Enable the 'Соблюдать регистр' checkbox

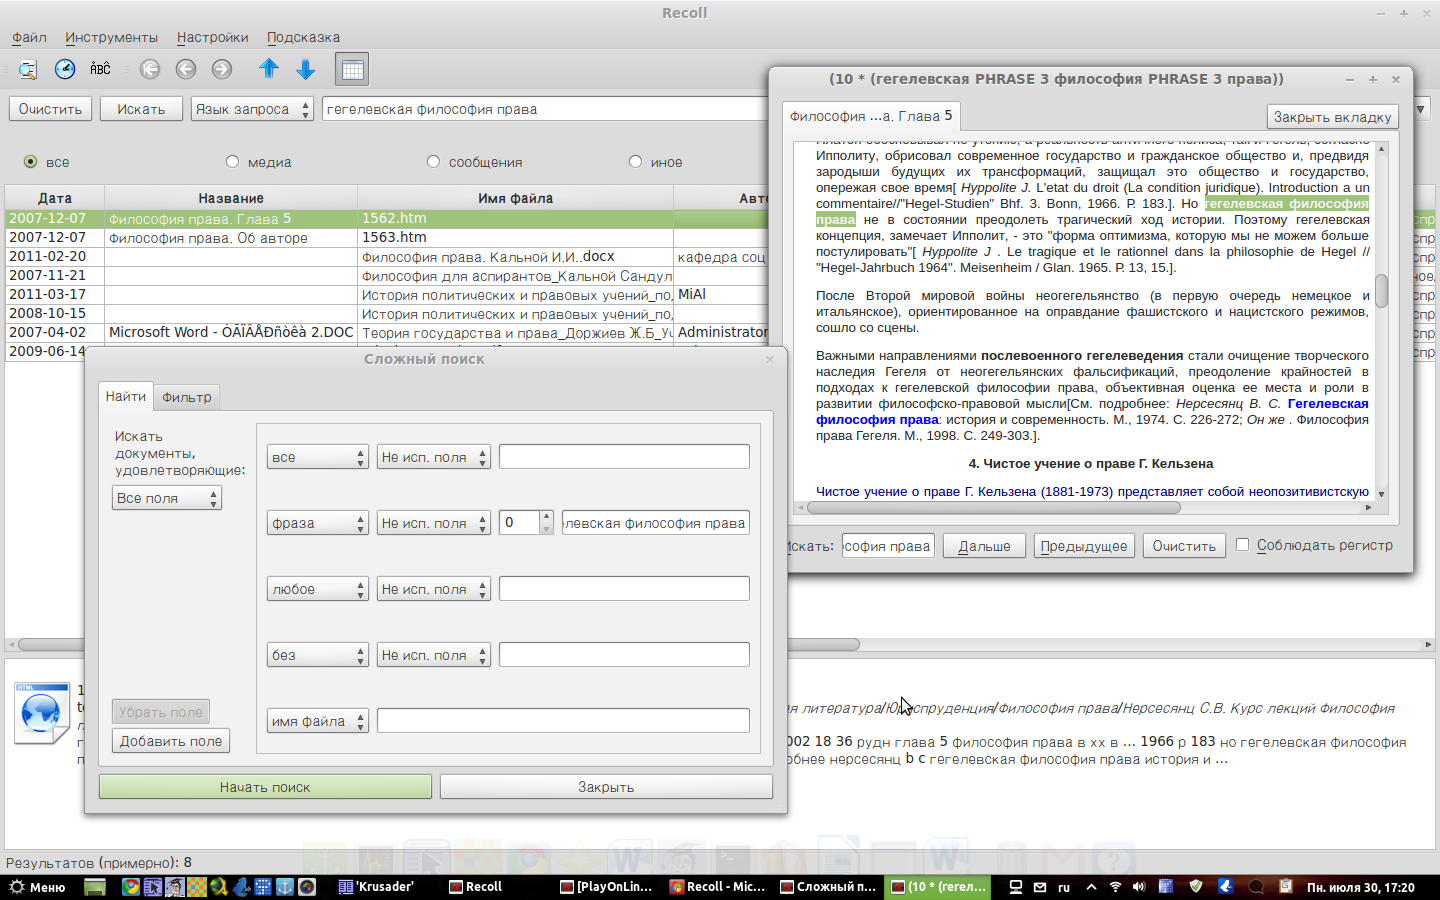(x=1242, y=545)
